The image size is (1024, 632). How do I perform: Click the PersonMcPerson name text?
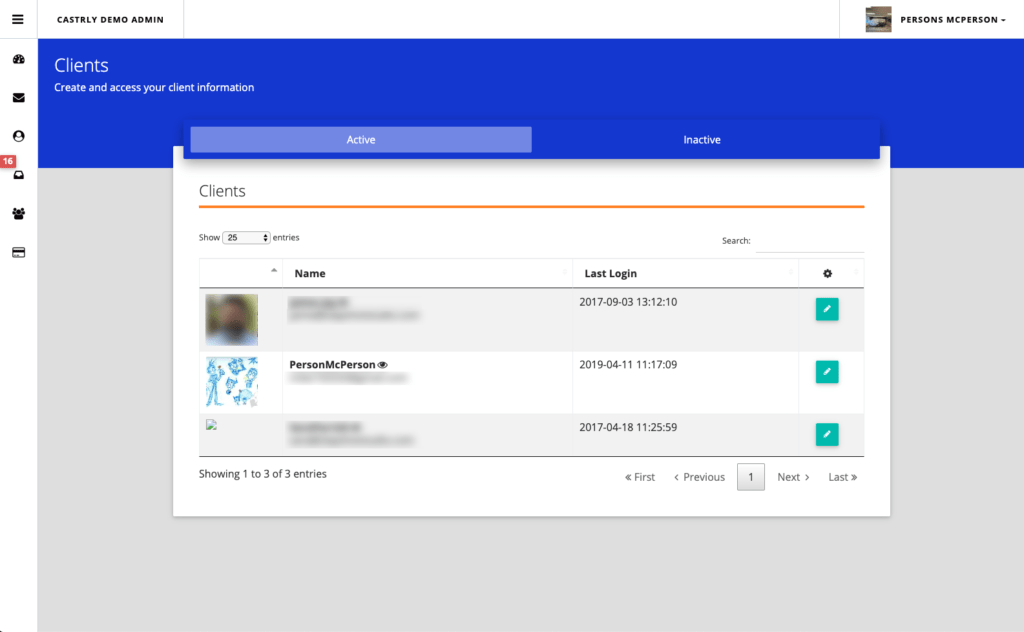click(x=332, y=365)
